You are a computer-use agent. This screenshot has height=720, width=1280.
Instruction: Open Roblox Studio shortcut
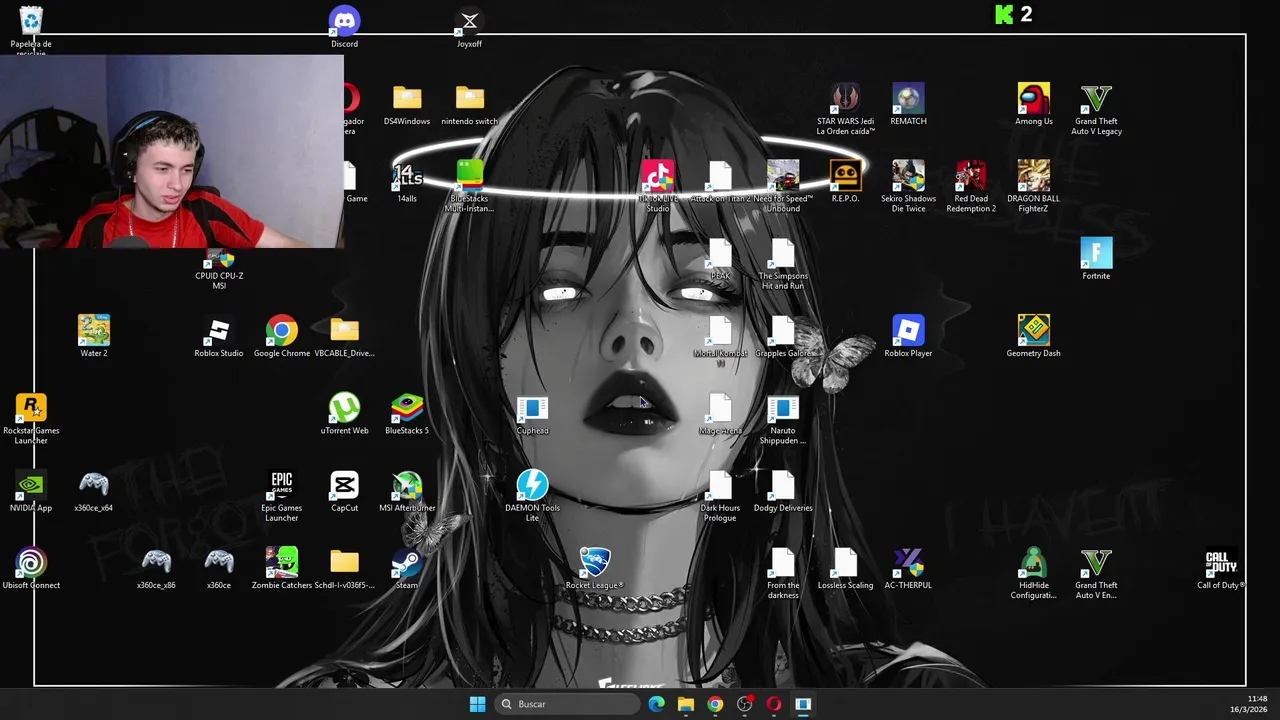coord(219,336)
